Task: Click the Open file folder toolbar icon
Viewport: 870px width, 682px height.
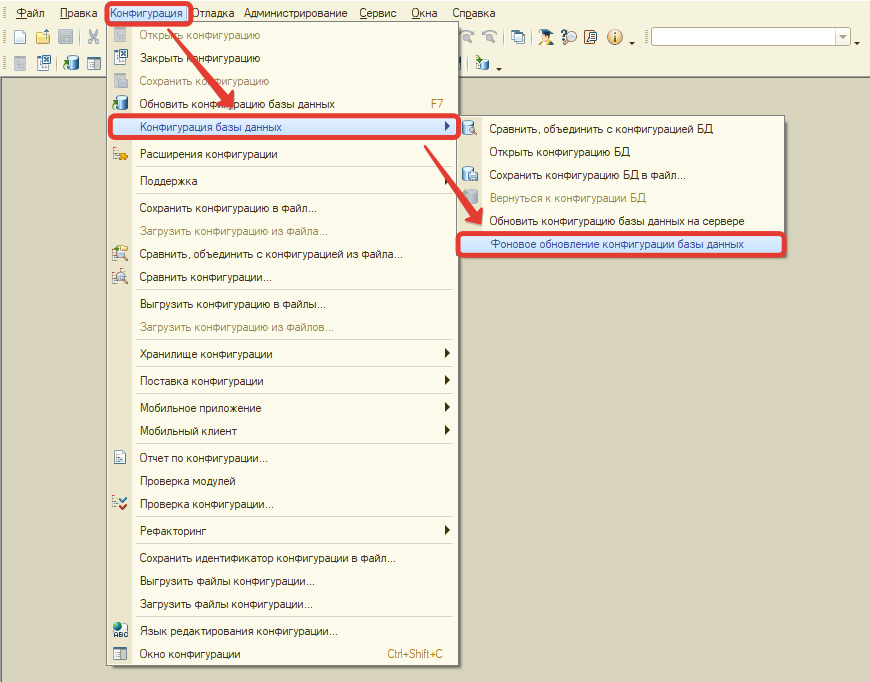Action: (x=43, y=37)
